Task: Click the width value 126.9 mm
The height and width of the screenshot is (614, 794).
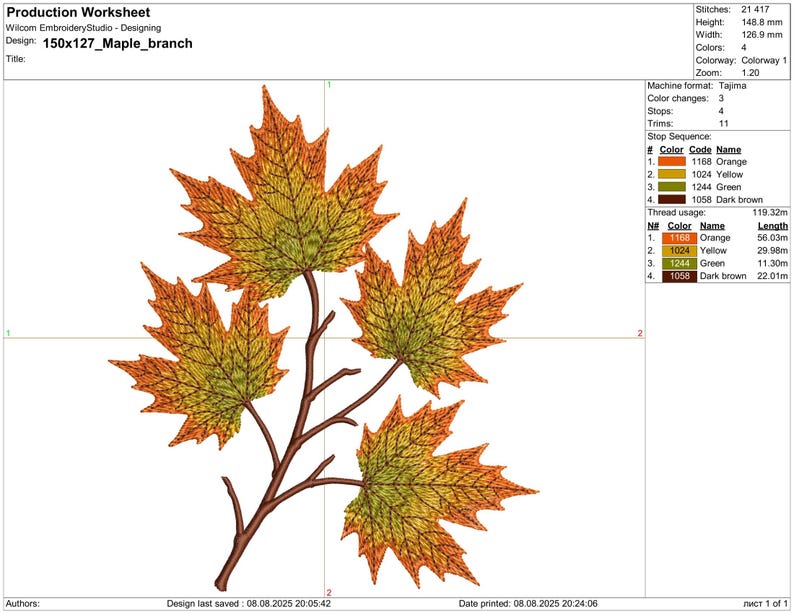Action: [x=762, y=35]
